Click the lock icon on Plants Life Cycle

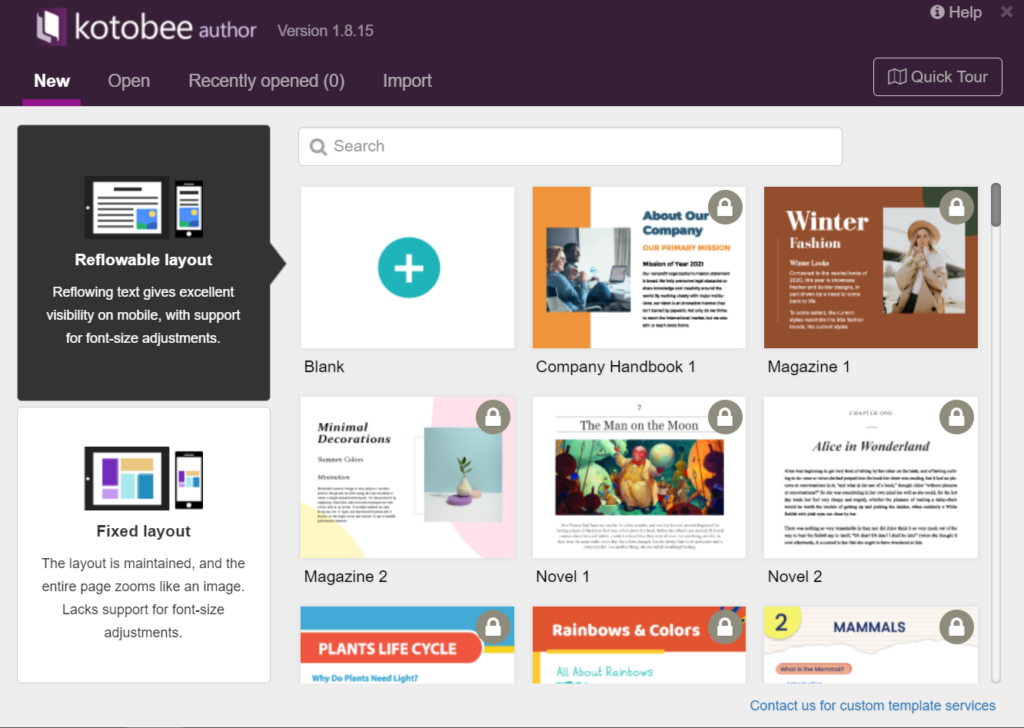coord(493,627)
